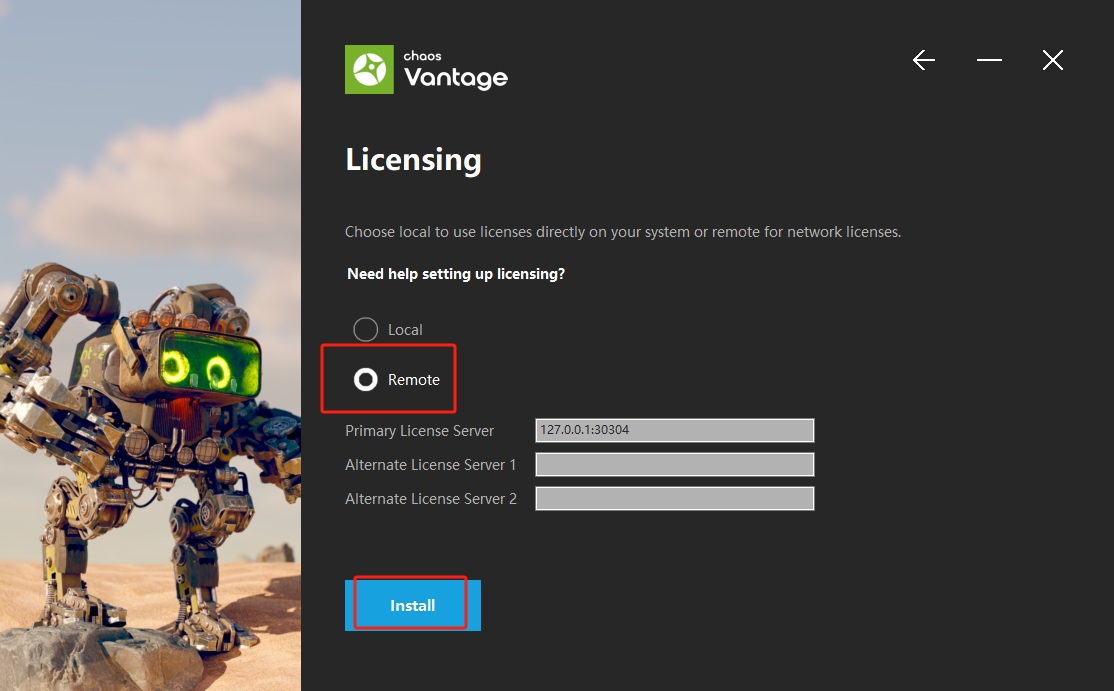
Task: Click the Licensing page heading
Action: (413, 160)
